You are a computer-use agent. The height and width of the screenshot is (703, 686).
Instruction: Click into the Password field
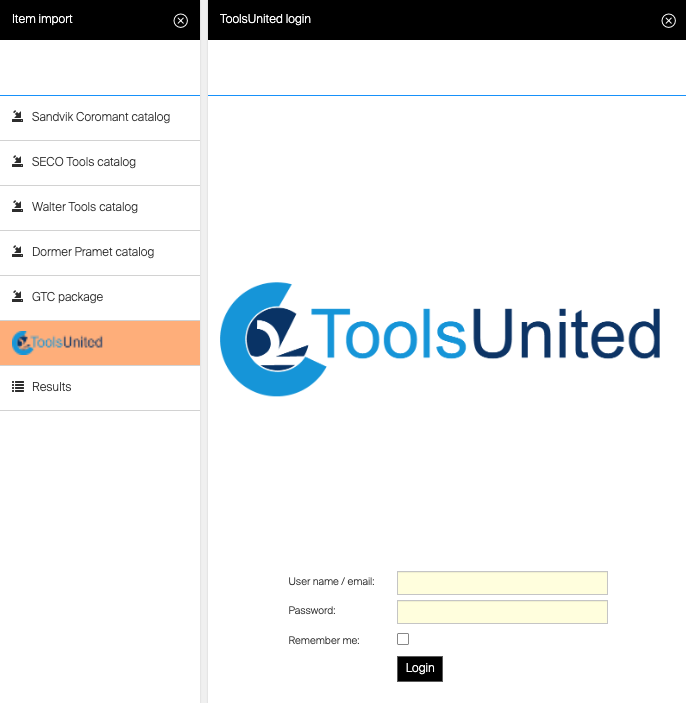coord(502,612)
